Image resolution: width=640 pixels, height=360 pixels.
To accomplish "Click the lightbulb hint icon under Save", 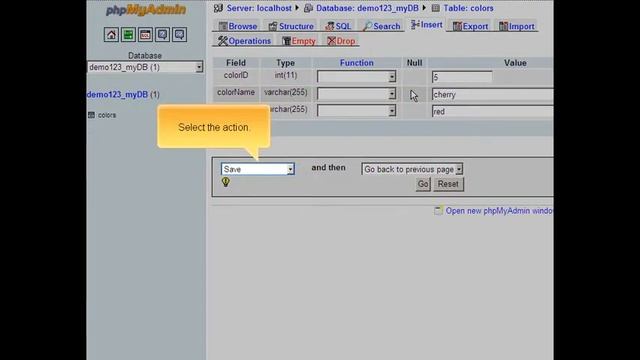I will pos(226,182).
